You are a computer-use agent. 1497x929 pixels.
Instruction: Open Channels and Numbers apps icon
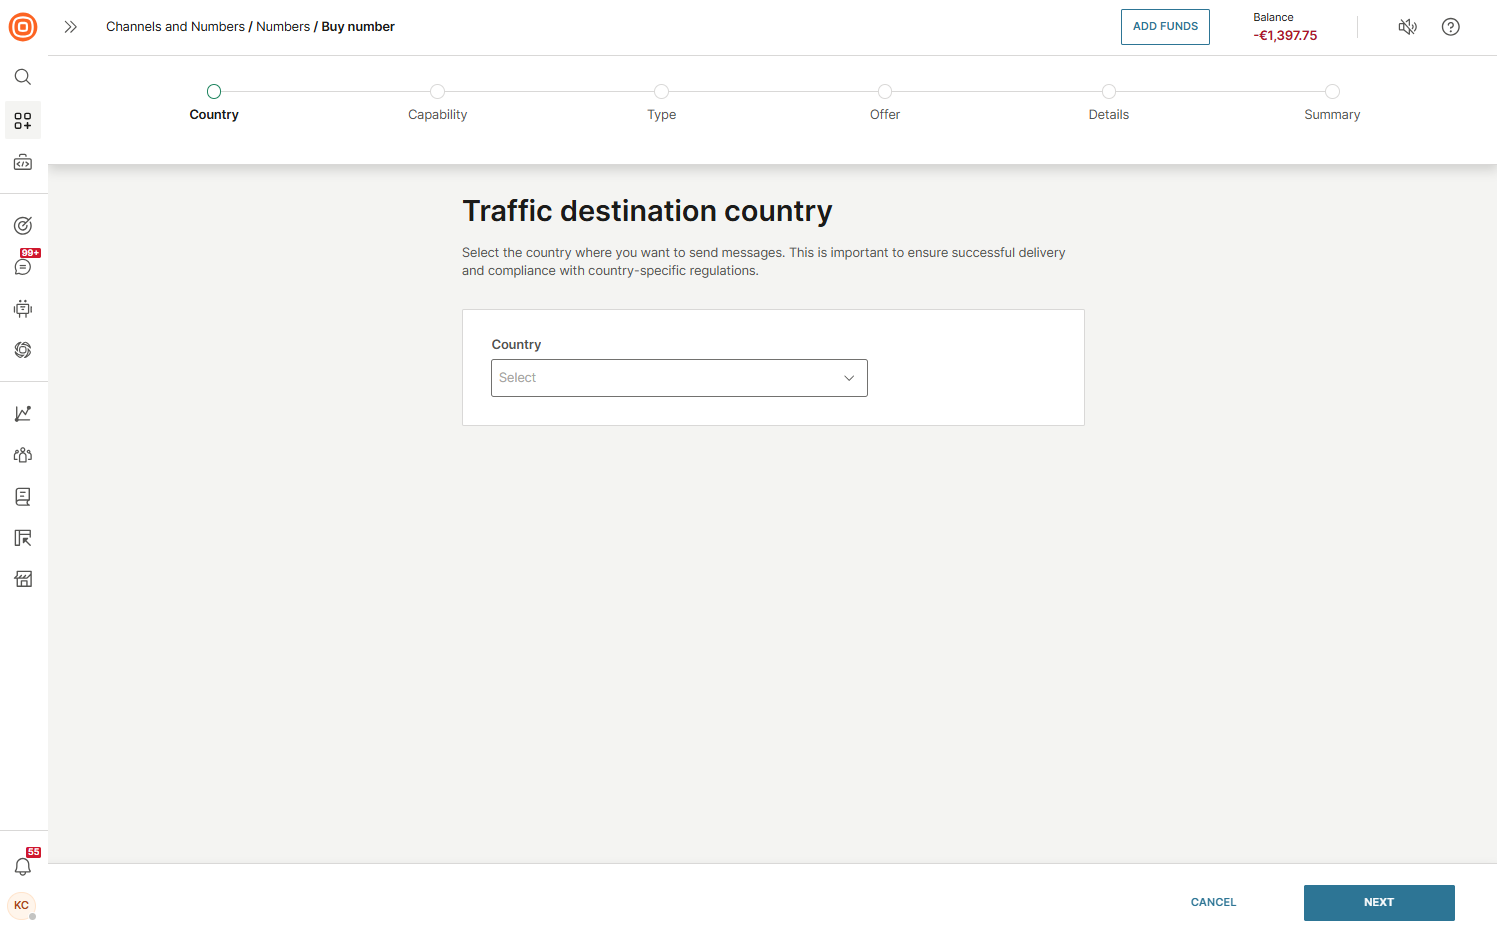(x=23, y=121)
